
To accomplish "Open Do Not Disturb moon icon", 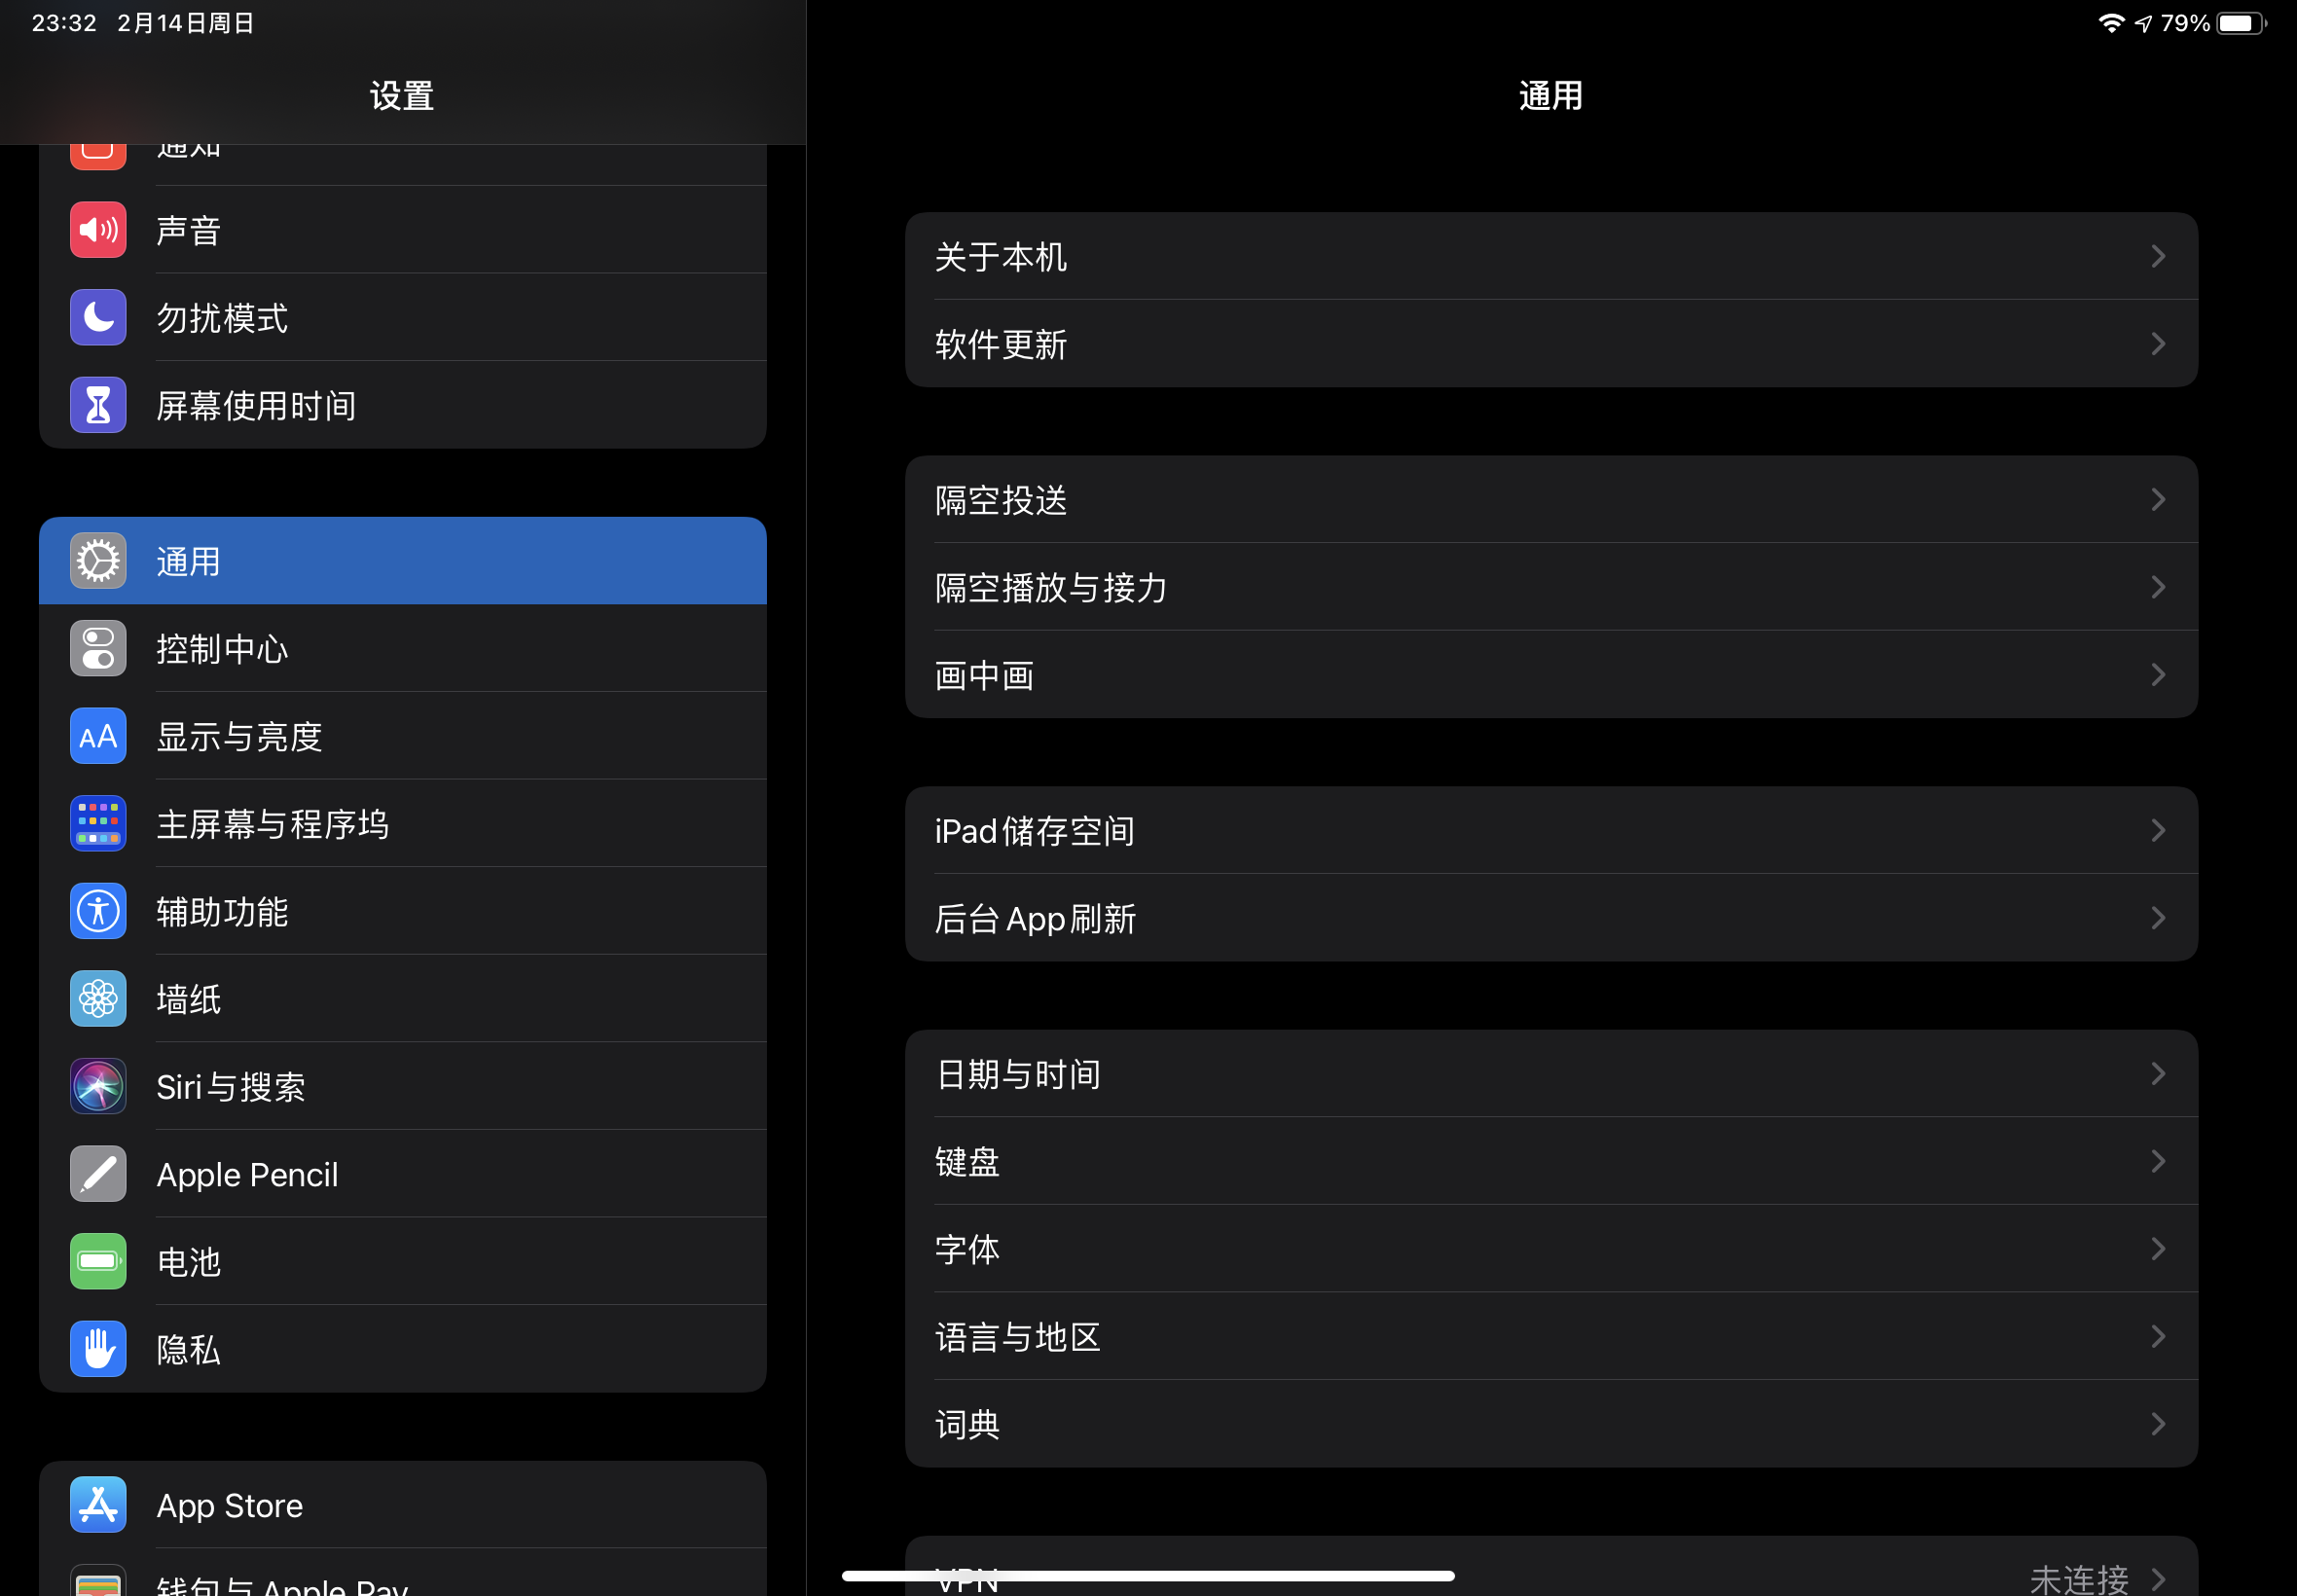I will pos(98,318).
